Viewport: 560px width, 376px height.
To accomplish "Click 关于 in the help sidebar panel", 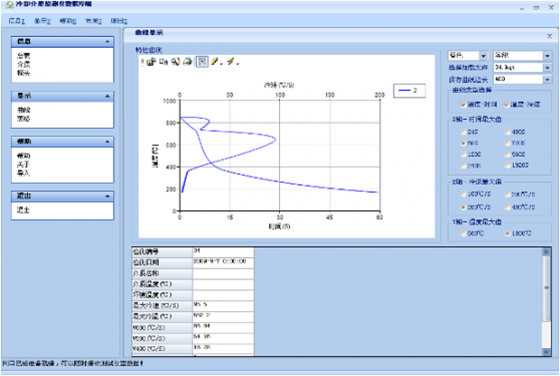I will 23,164.
